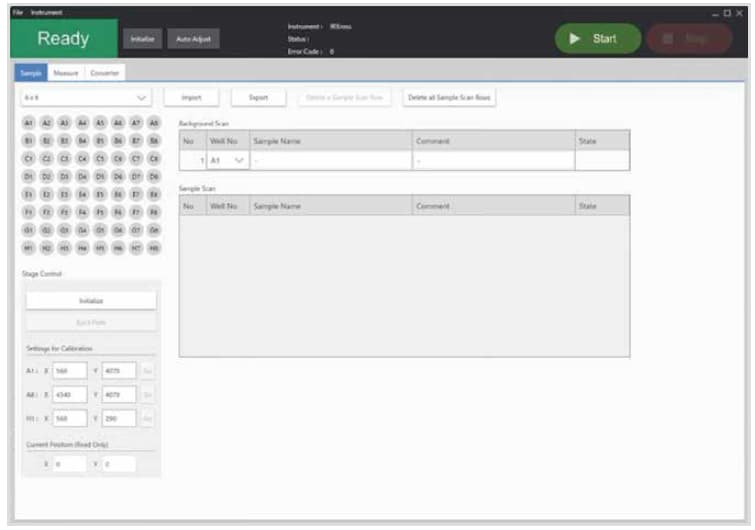Open the Well No A1 dropdown in Background Scan

point(228,160)
